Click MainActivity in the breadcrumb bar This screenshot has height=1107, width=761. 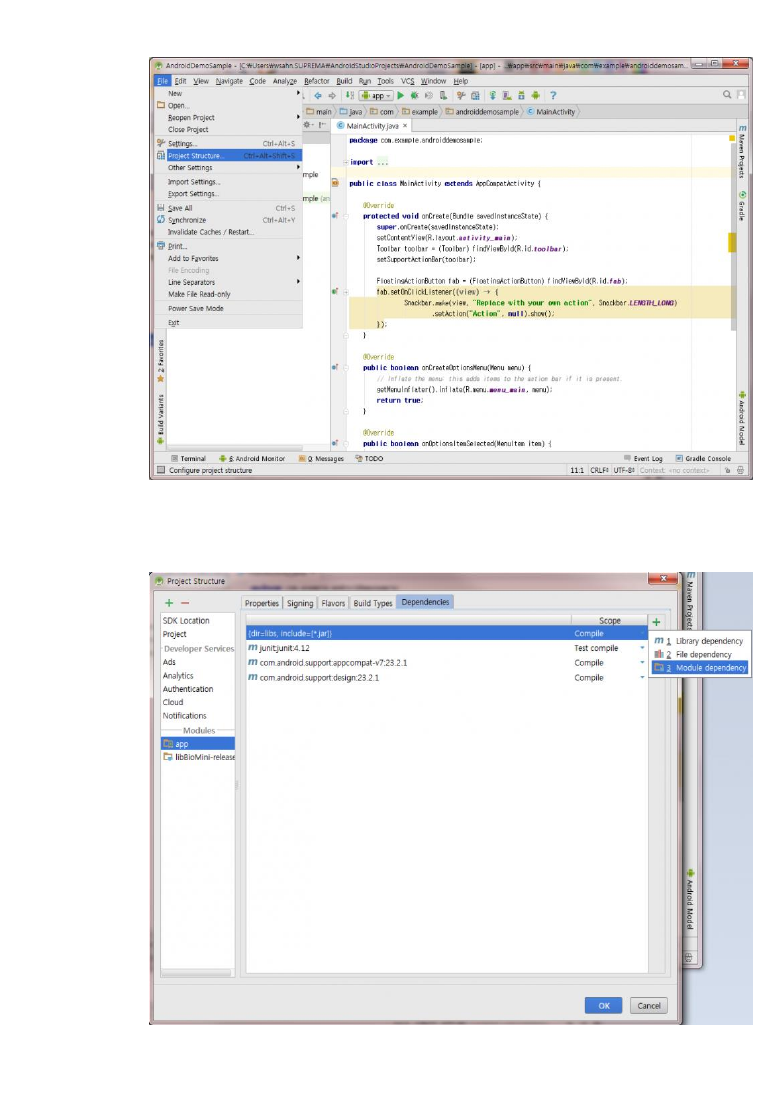(551, 112)
